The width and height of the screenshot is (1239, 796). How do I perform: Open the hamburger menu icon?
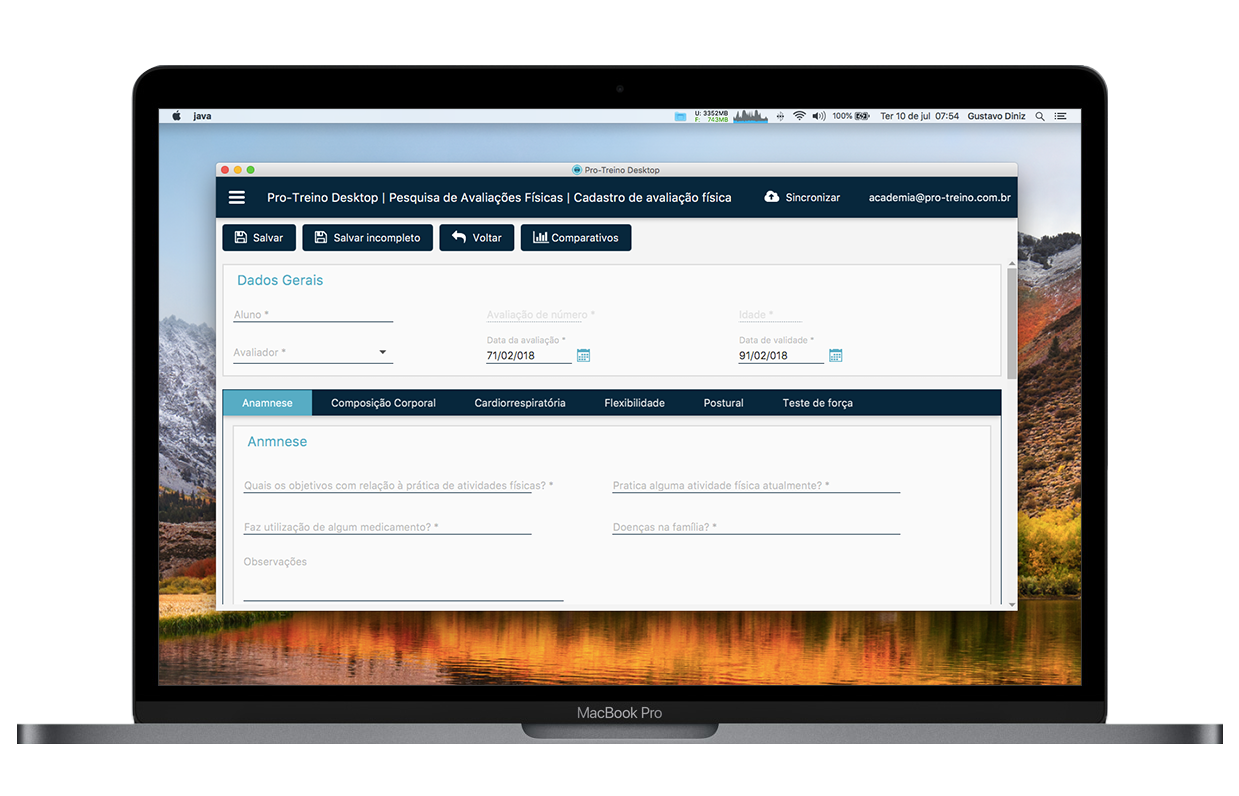click(x=237, y=198)
